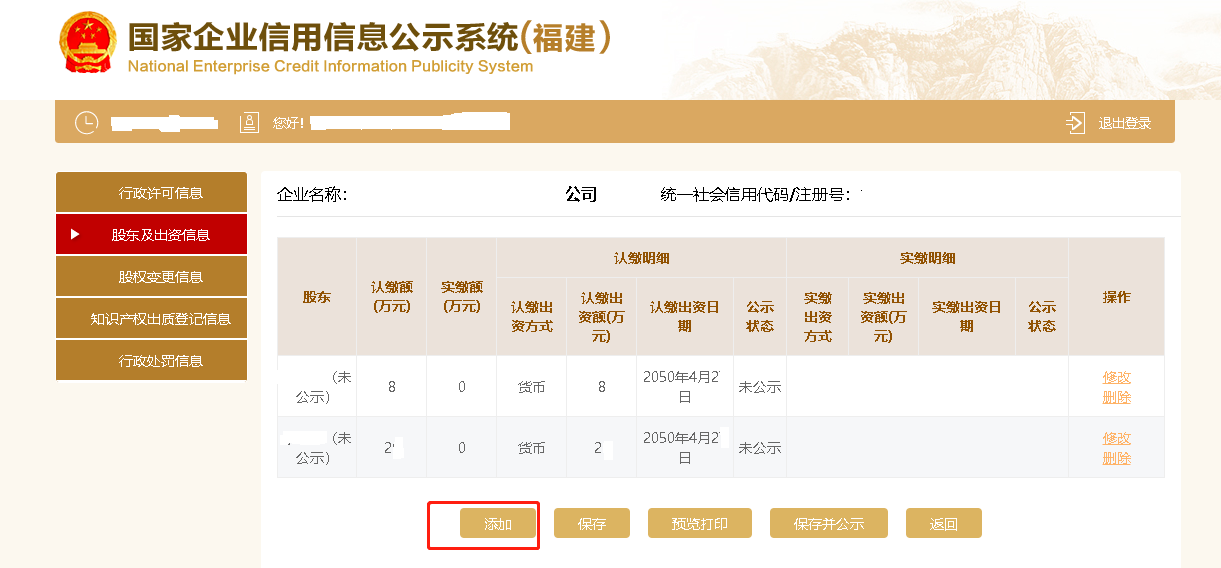Image resolution: width=1221 pixels, height=568 pixels.
Task: Open 行政处罚信息 in the sidebar
Action: 151,361
